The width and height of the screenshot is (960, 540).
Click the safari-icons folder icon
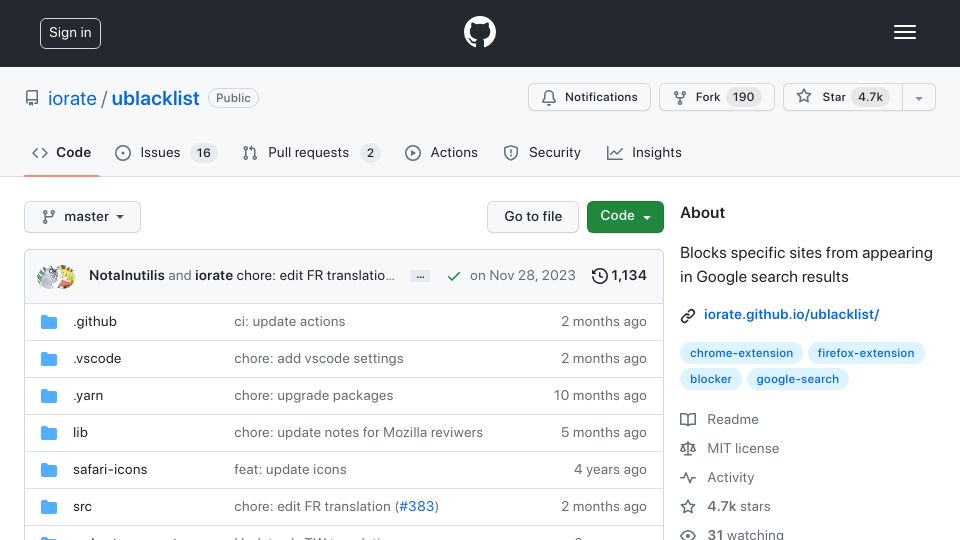pyautogui.click(x=49, y=470)
